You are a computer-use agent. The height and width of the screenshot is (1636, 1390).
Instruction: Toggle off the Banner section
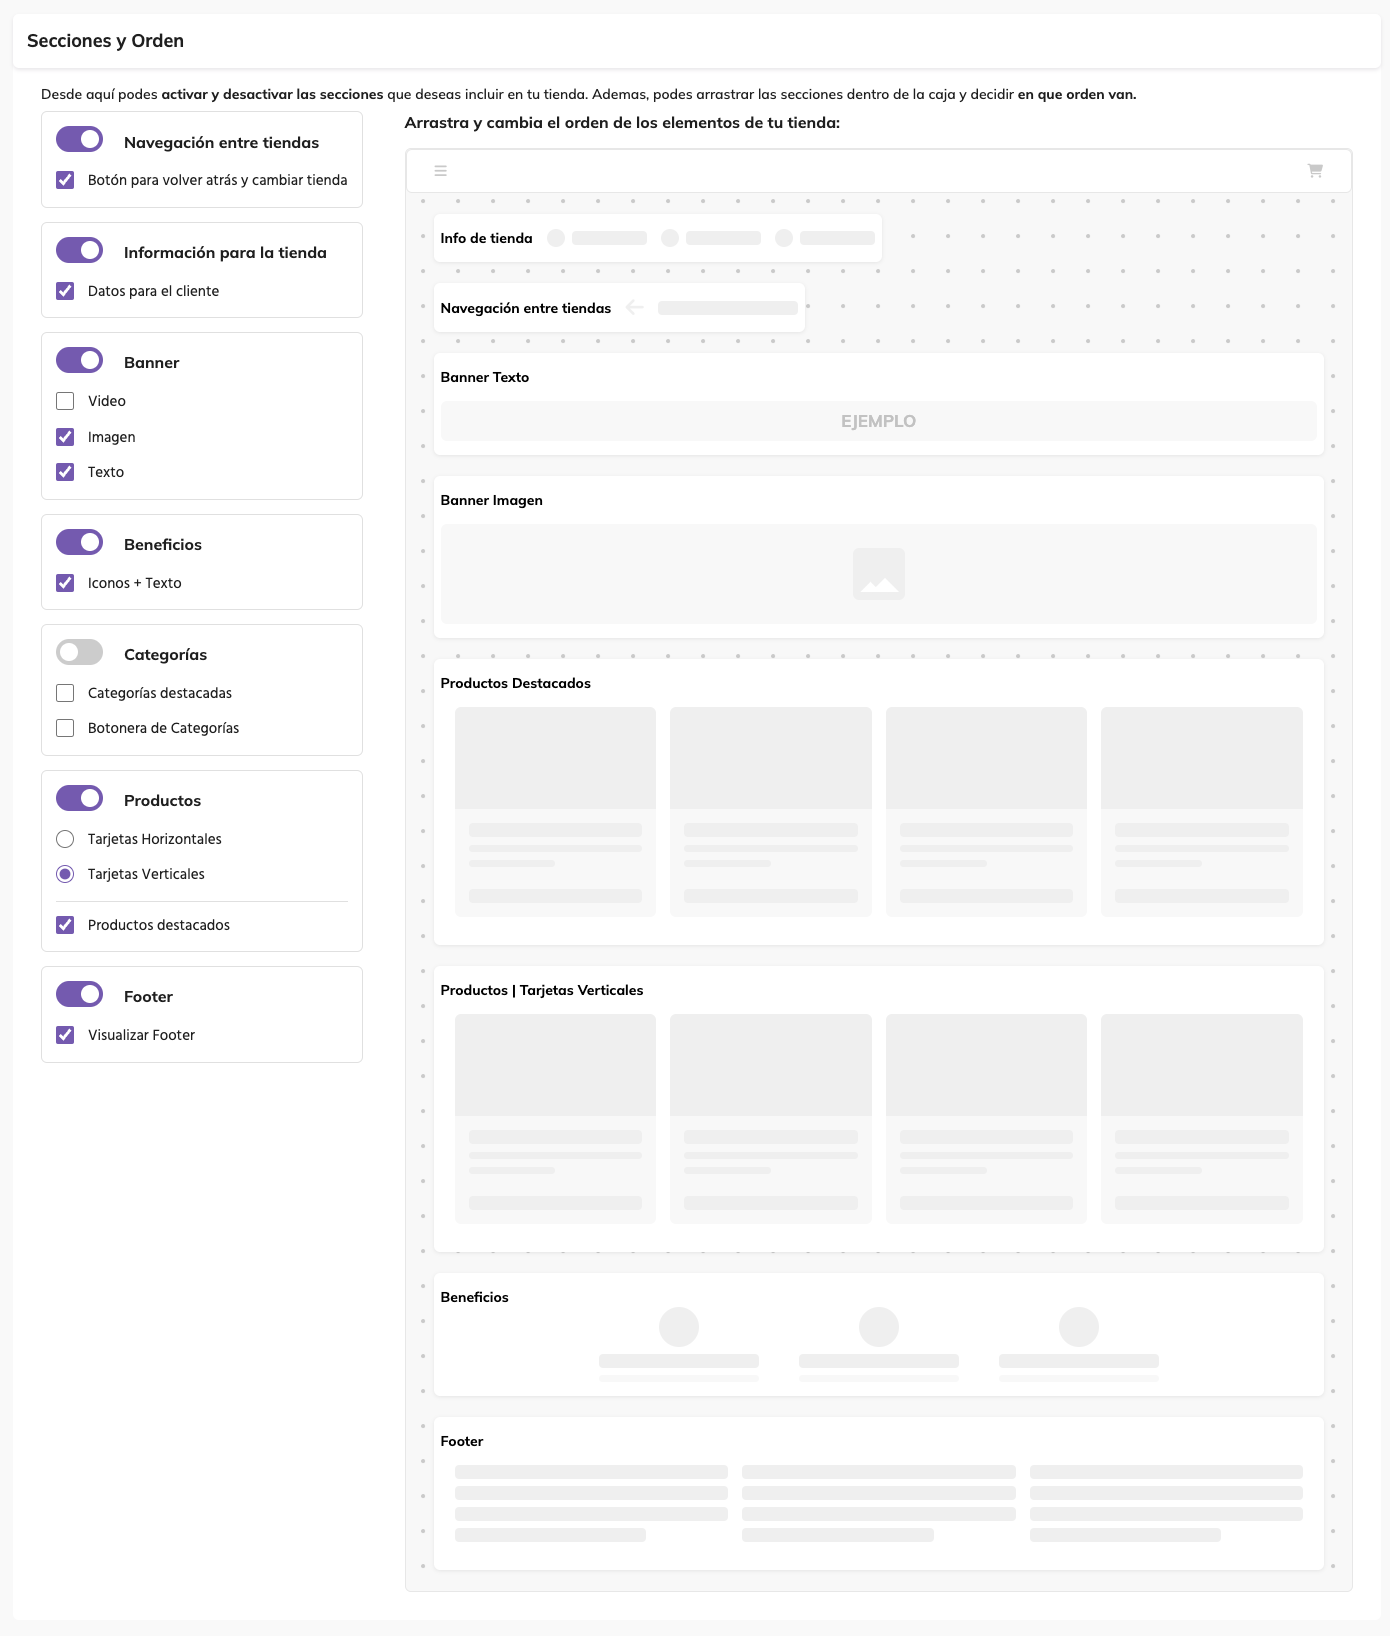pos(80,360)
